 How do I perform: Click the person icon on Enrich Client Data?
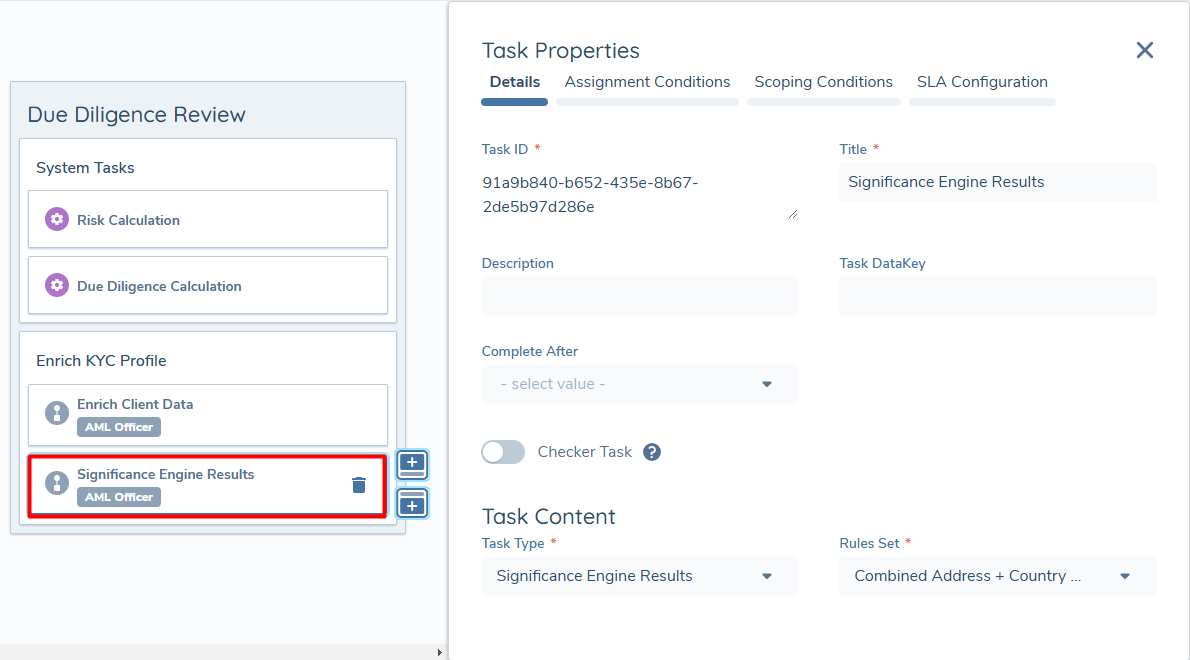click(56, 413)
